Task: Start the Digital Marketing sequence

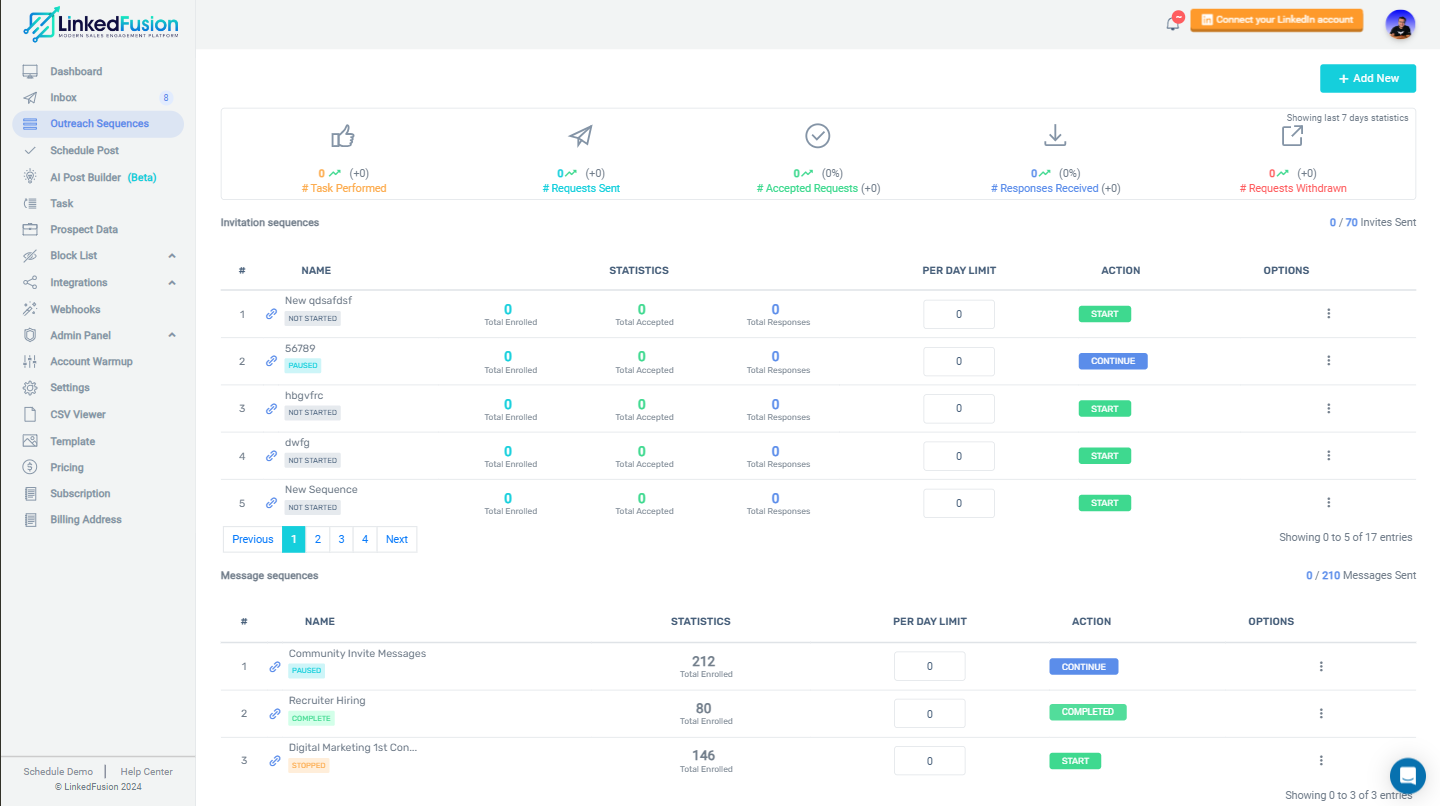Action: coord(1075,760)
